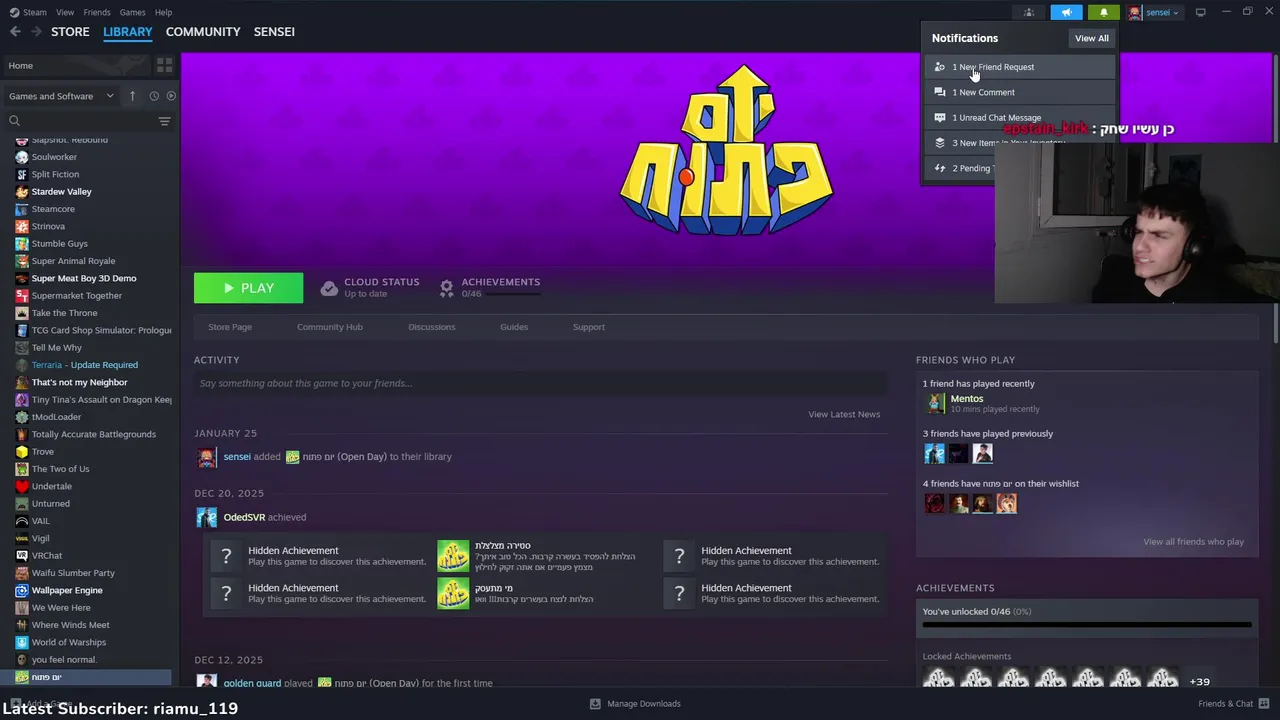Click Mentos avatar in Friends Who Play

(936, 403)
